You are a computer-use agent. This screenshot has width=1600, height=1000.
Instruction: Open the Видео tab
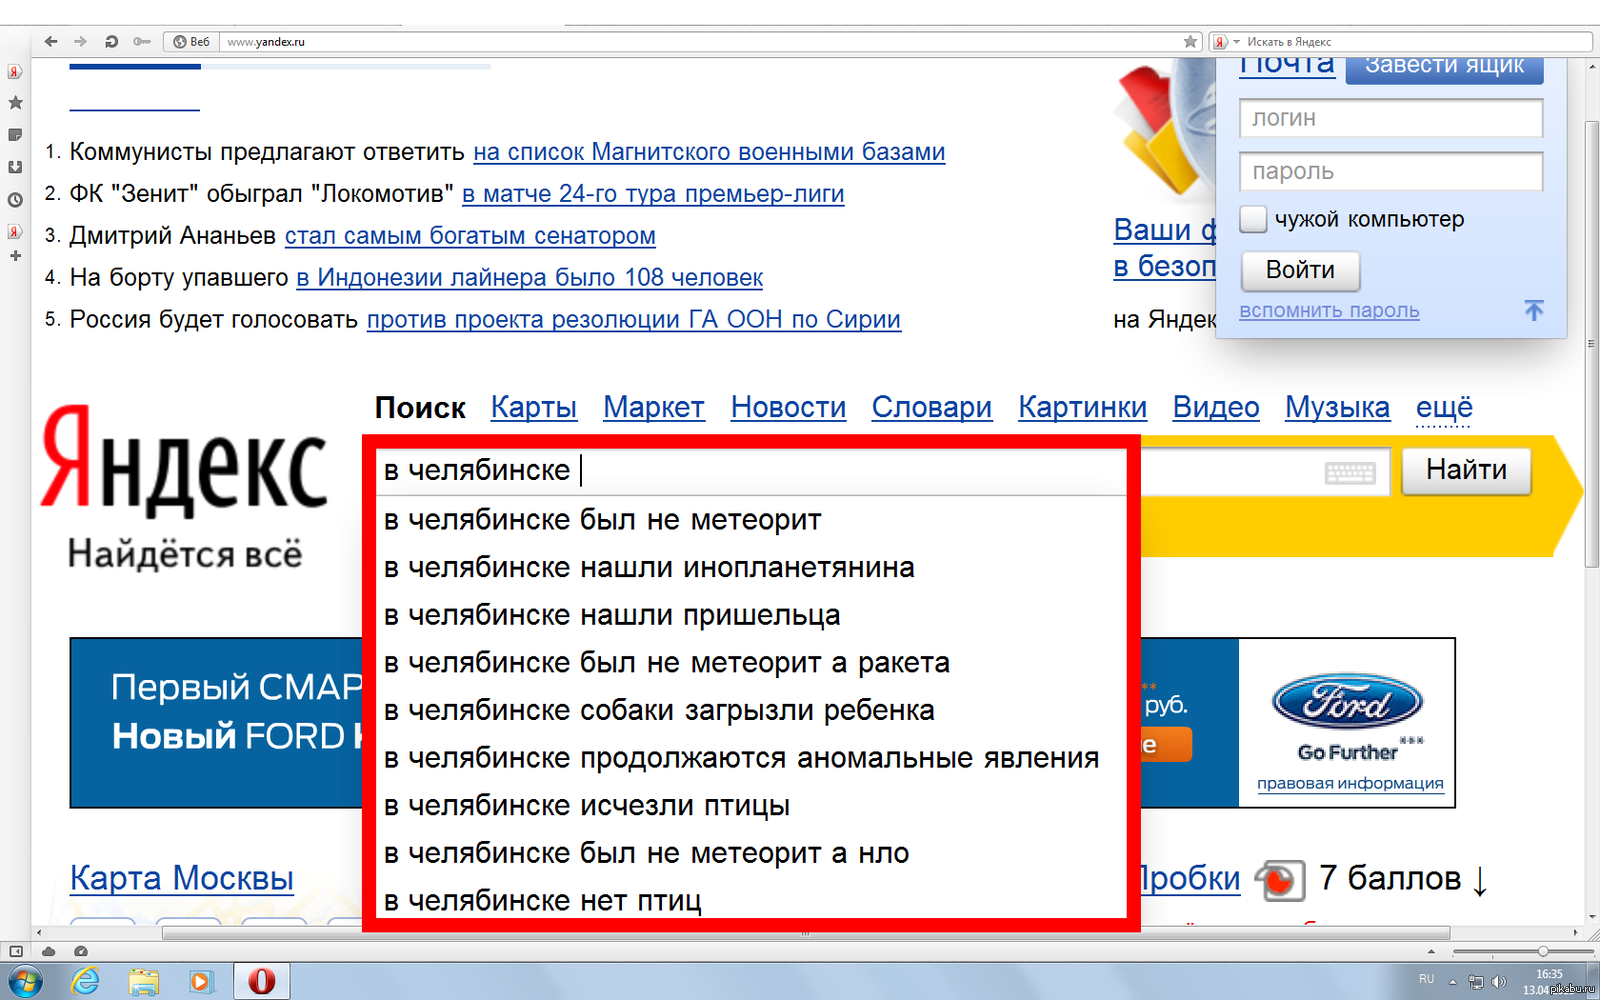[x=1216, y=408]
